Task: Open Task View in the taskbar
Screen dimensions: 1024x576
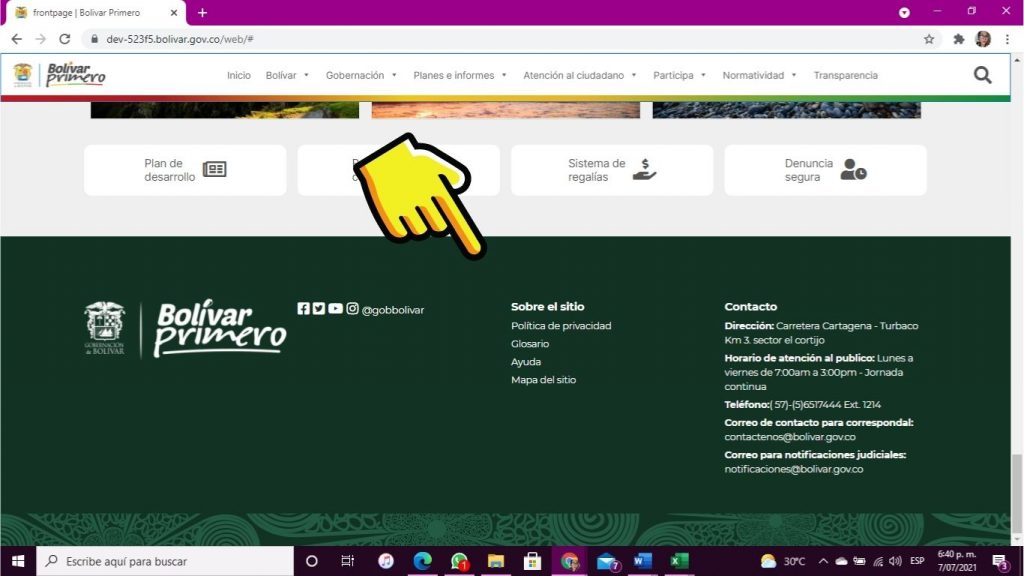Action: (x=347, y=561)
